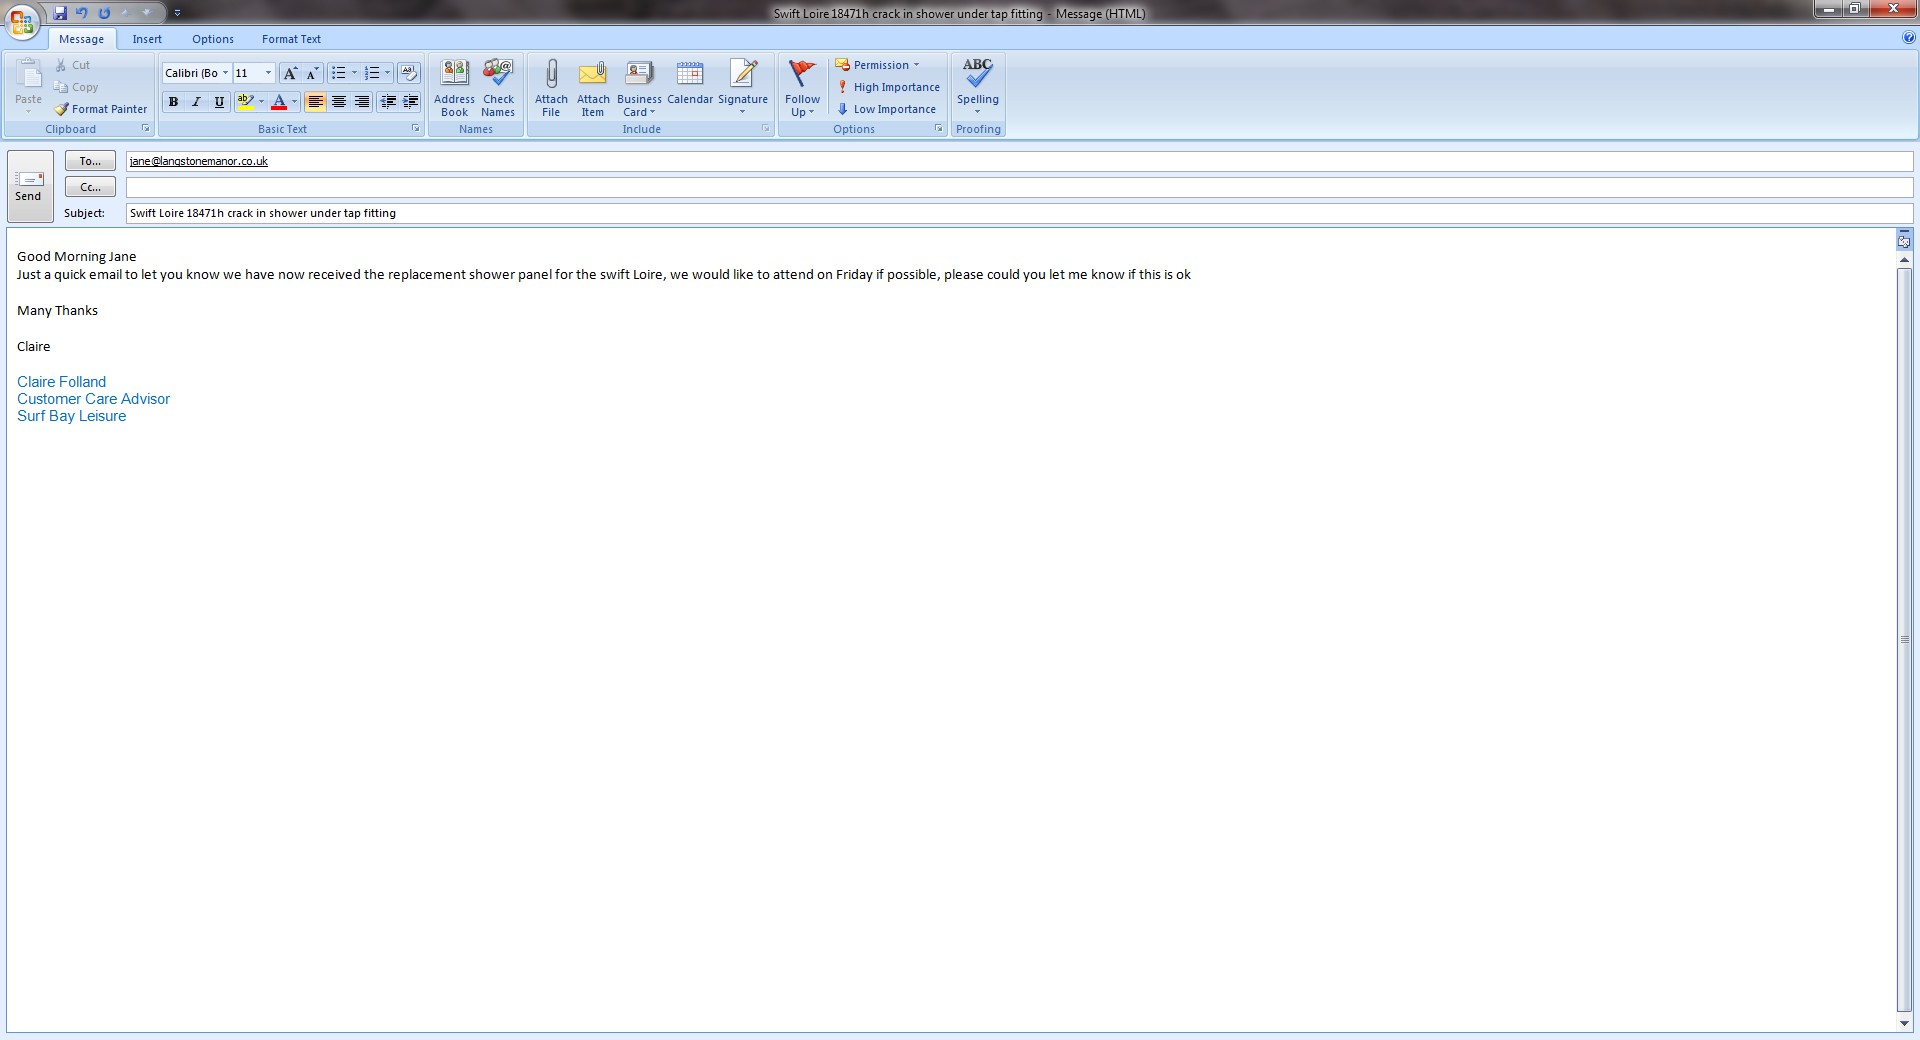Screen dimensions: 1920x1040
Task: Center the paragraph text
Action: (339, 102)
